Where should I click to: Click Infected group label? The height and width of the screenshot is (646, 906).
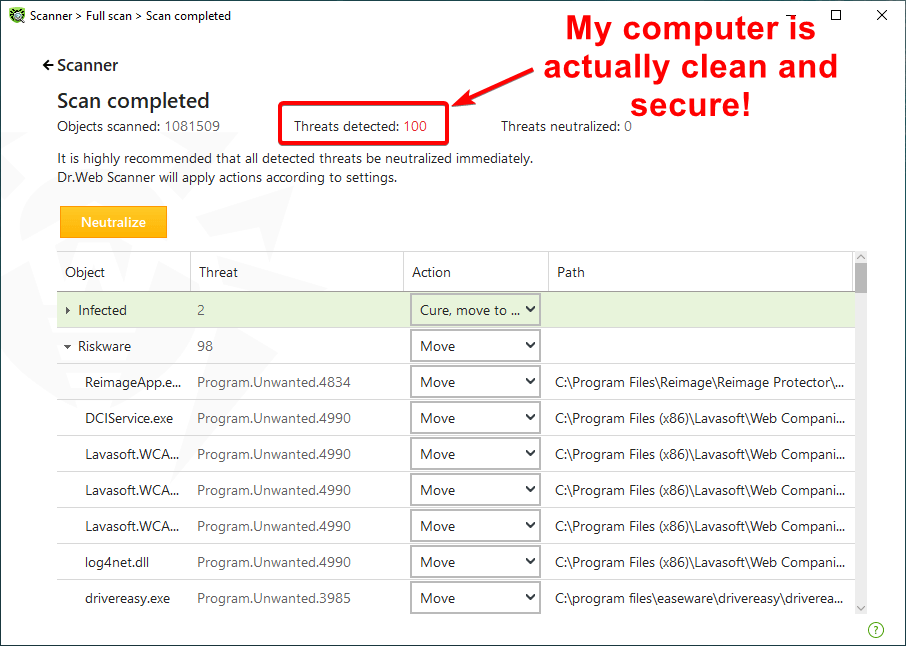tap(102, 310)
